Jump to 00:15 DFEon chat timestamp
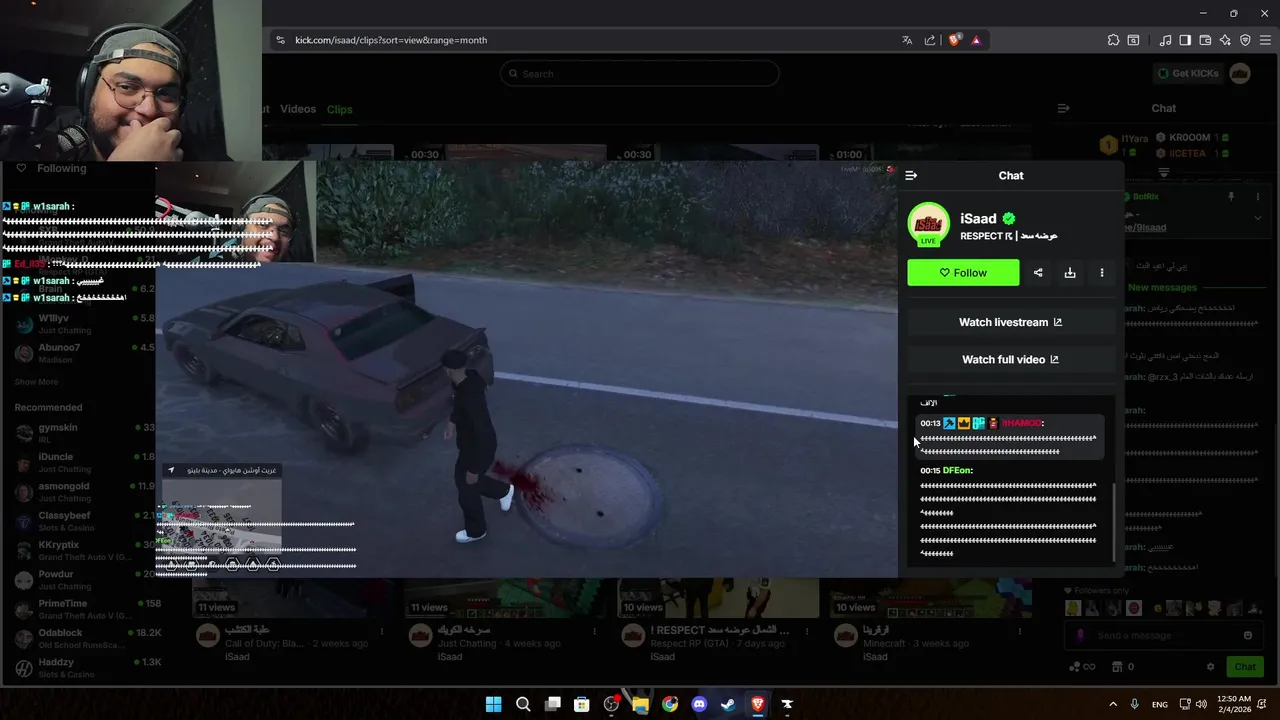This screenshot has height=720, width=1280. (930, 470)
